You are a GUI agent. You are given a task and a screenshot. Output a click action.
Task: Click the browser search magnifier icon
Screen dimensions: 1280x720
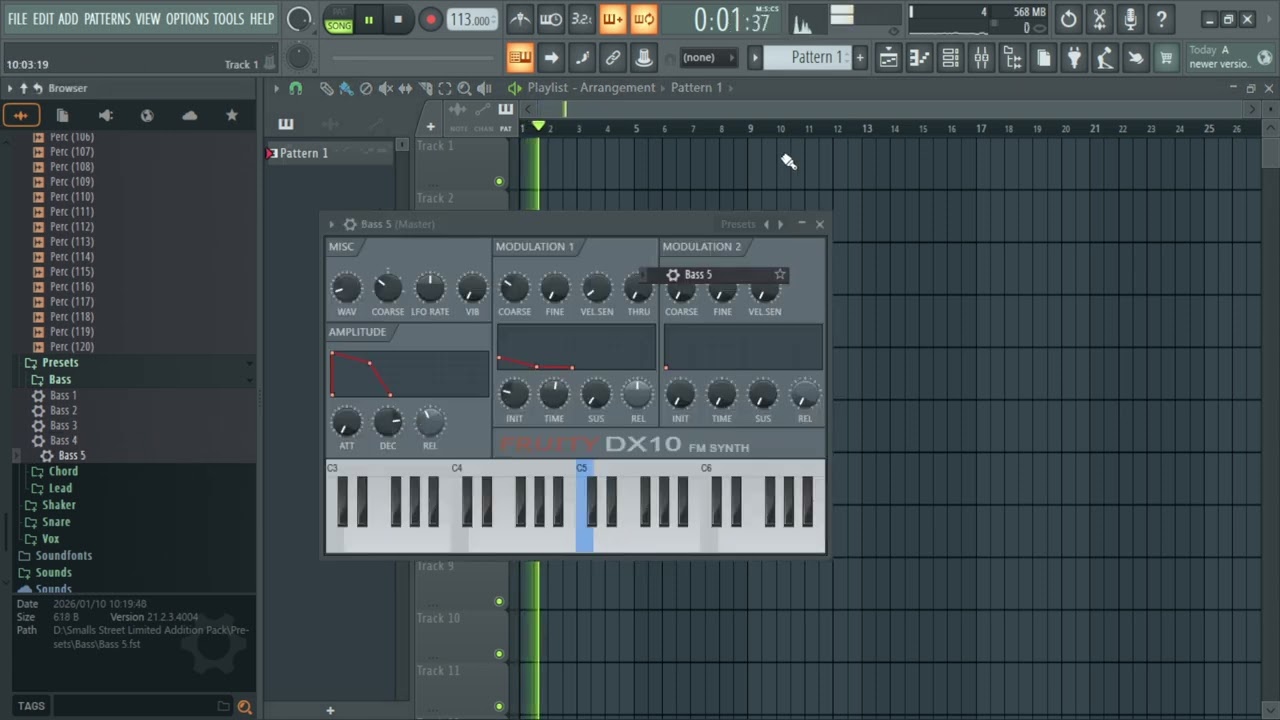pos(244,706)
